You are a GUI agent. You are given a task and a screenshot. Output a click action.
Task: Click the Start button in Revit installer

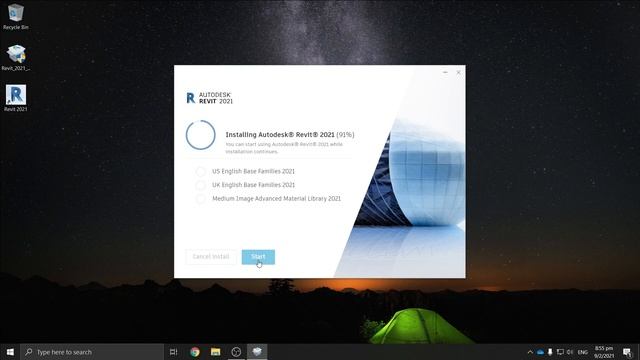258,257
